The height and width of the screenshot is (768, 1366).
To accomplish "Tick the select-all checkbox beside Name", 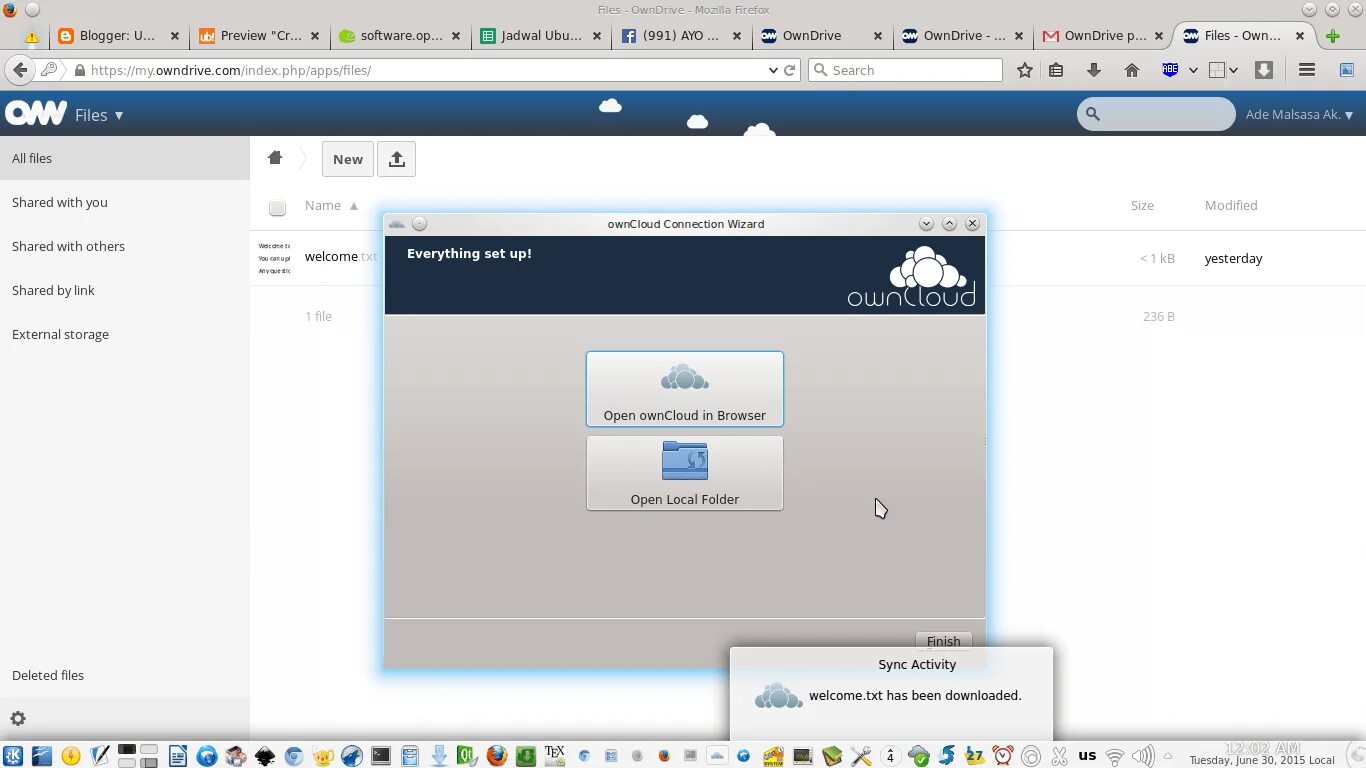I will pos(277,207).
